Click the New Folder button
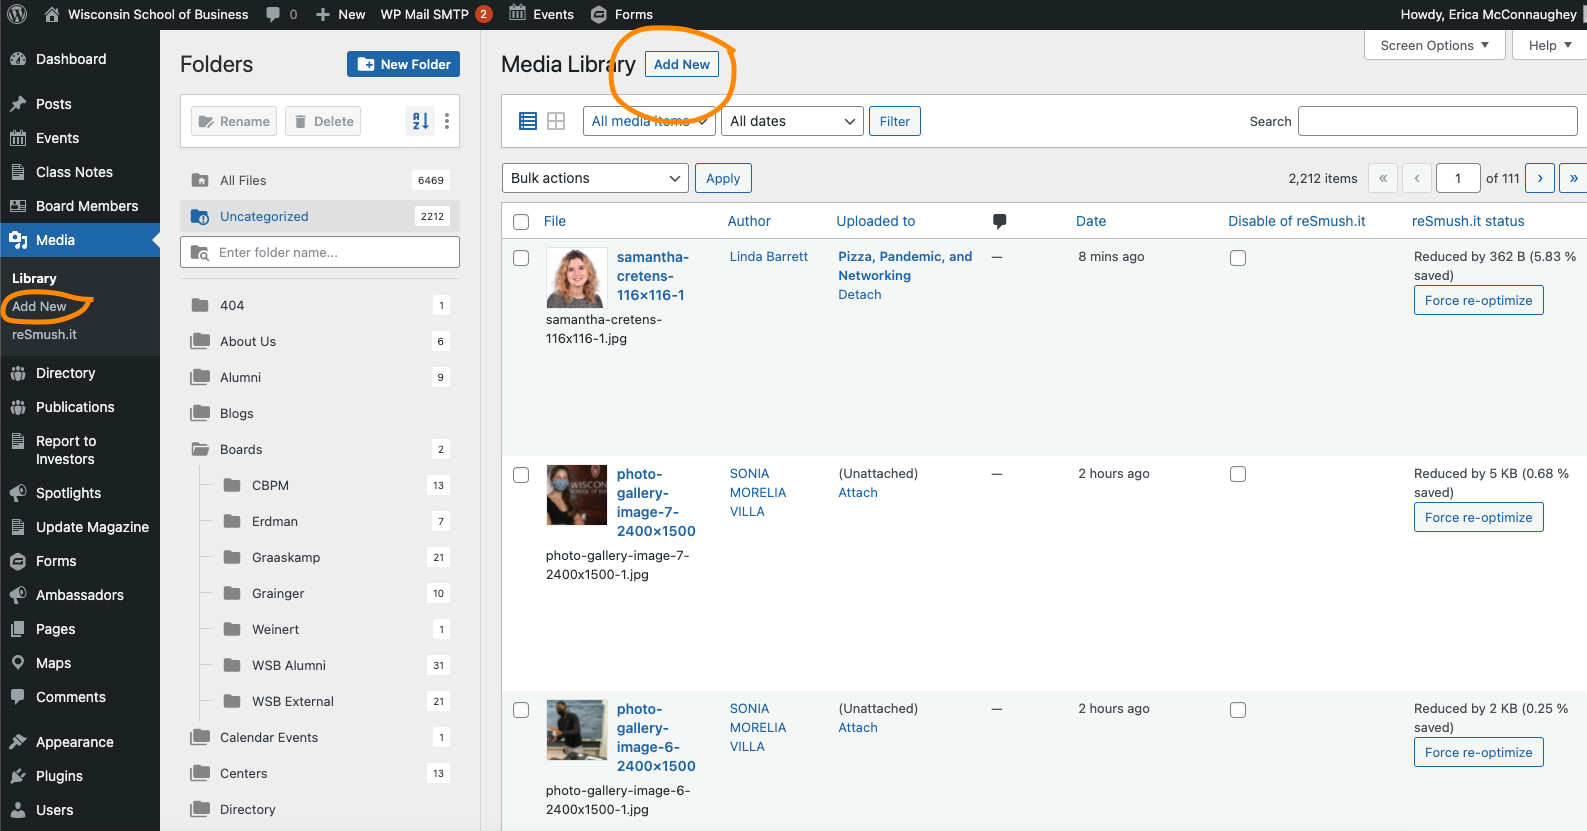 click(403, 64)
